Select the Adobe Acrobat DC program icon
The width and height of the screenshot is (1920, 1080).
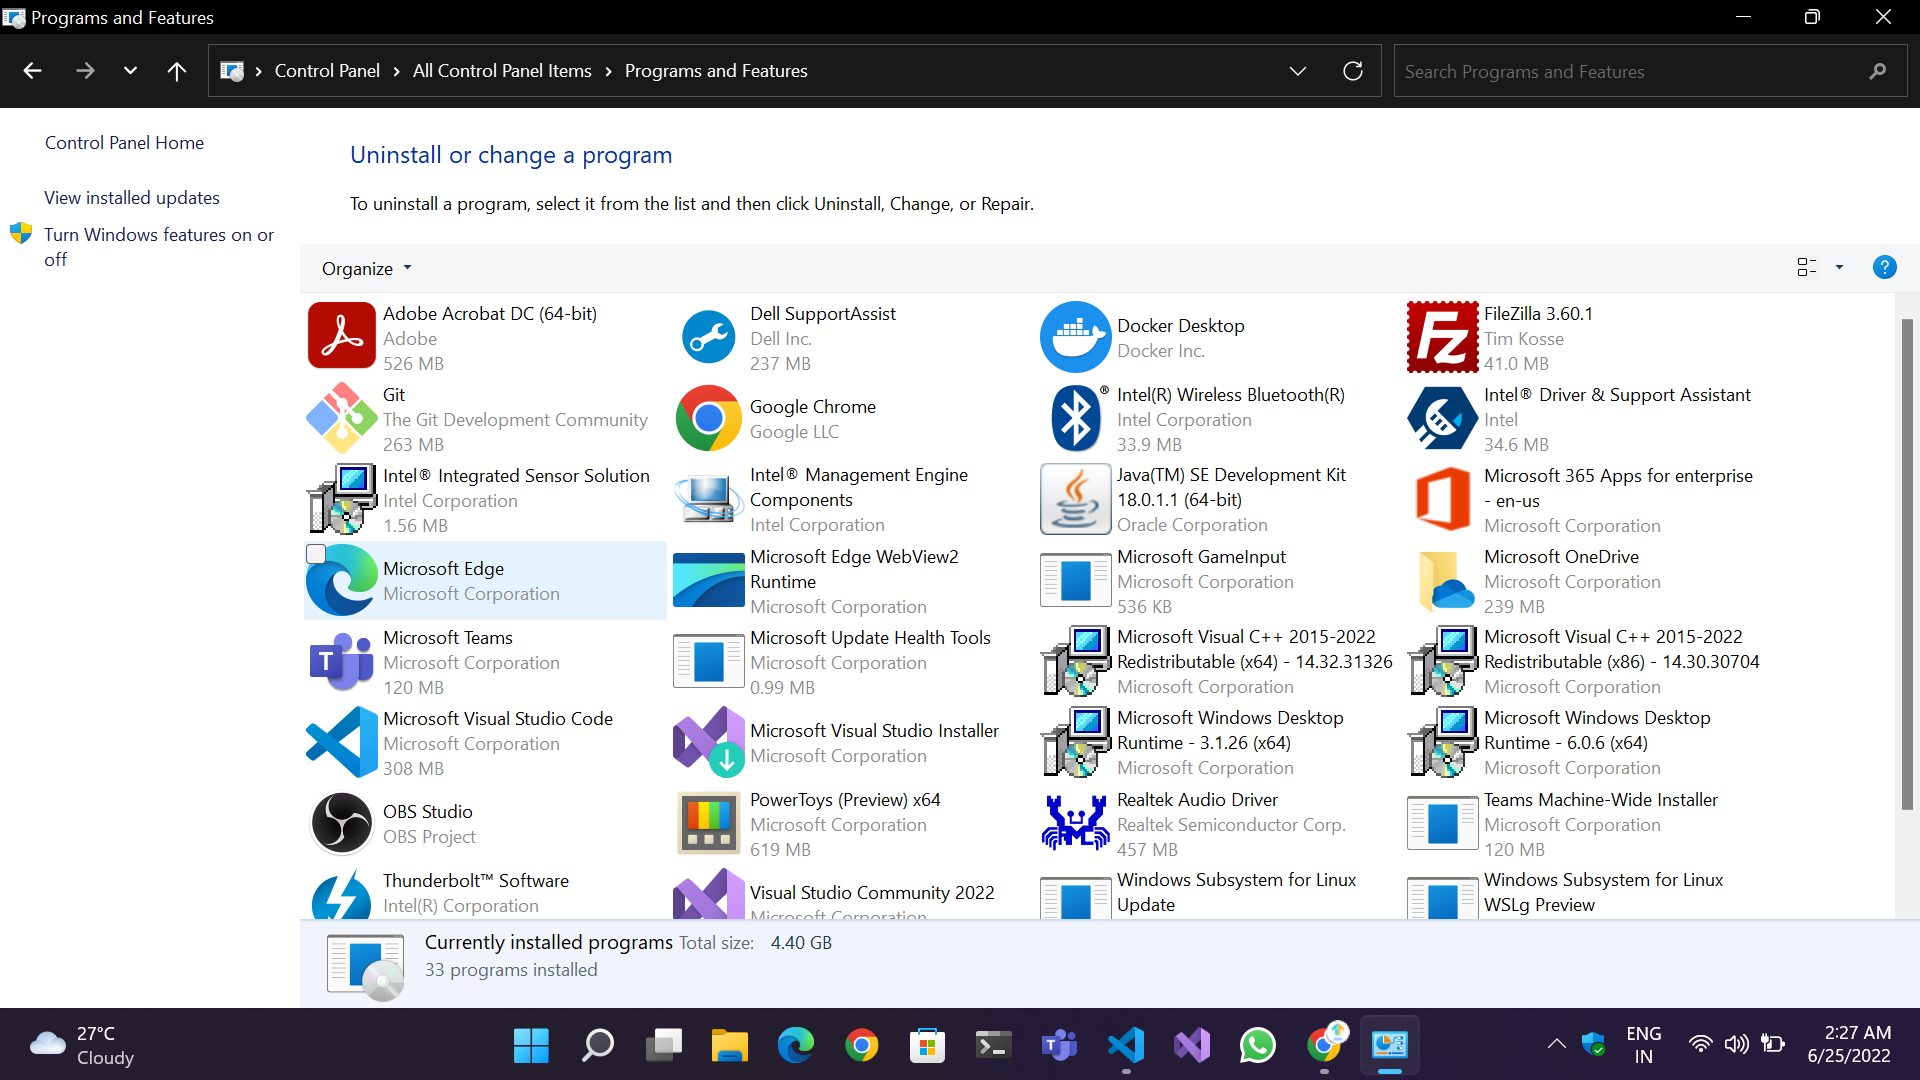(342, 337)
